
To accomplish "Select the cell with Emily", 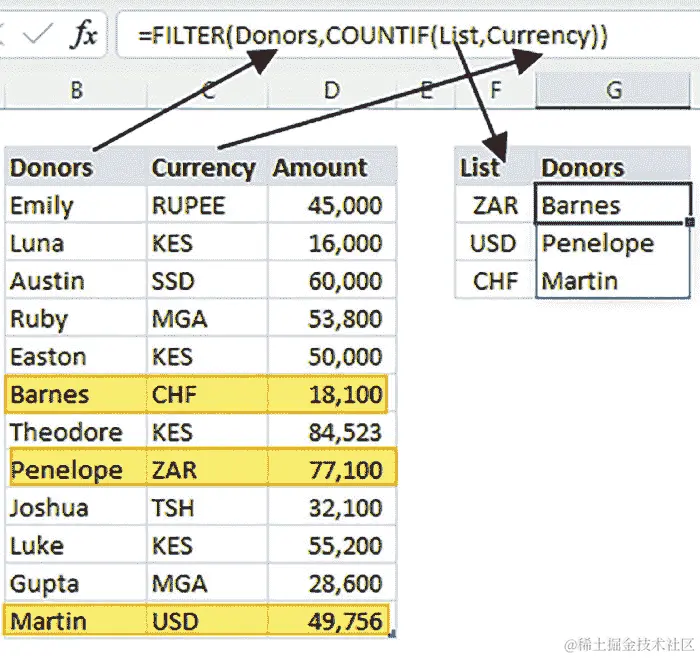I will pos(76,205).
